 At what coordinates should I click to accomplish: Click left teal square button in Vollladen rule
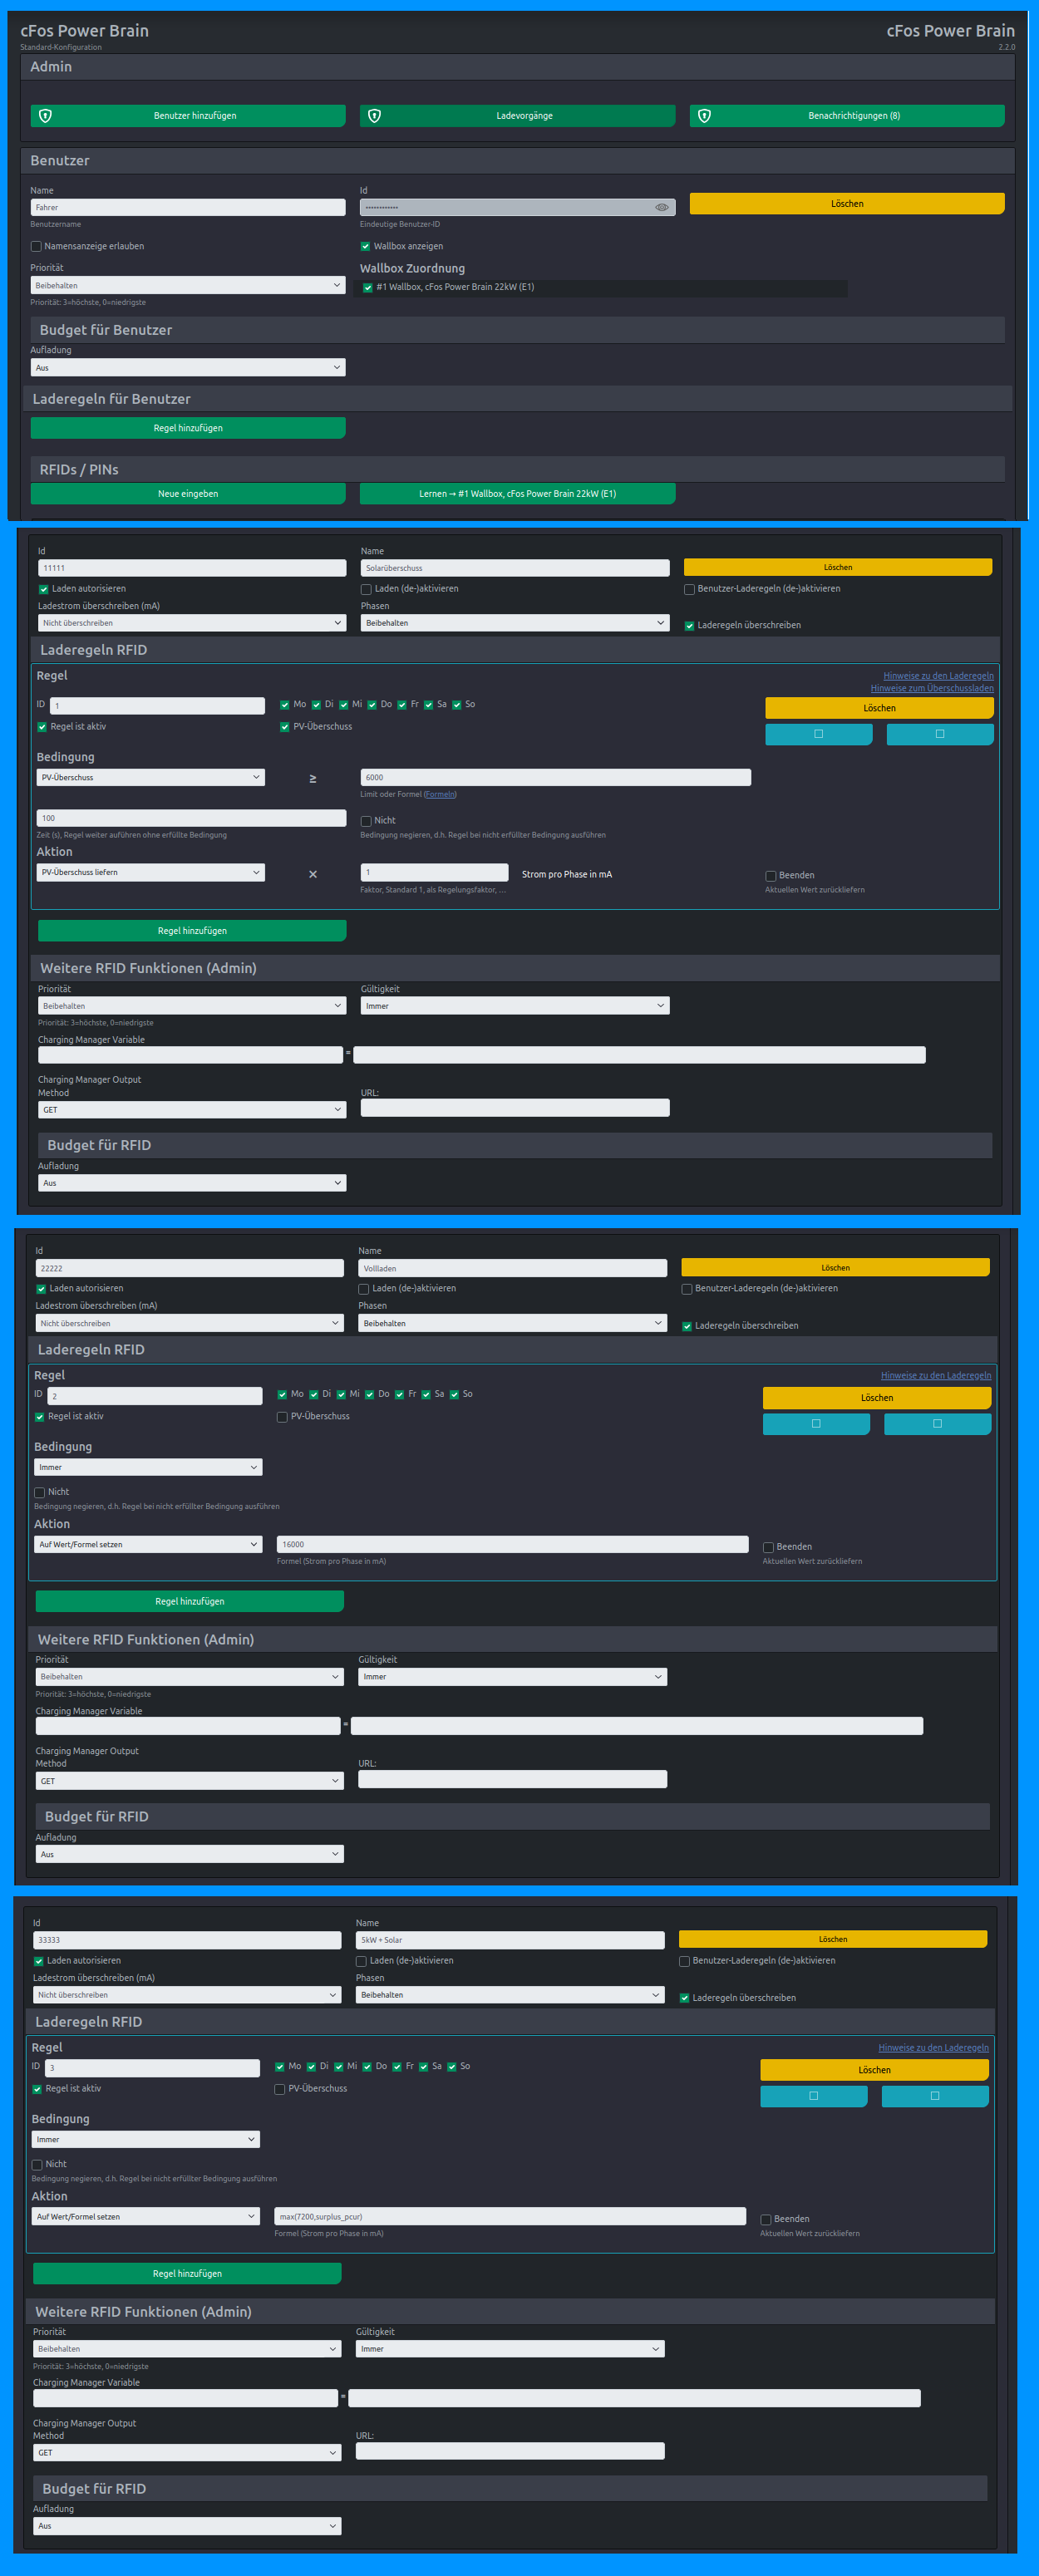click(816, 1424)
